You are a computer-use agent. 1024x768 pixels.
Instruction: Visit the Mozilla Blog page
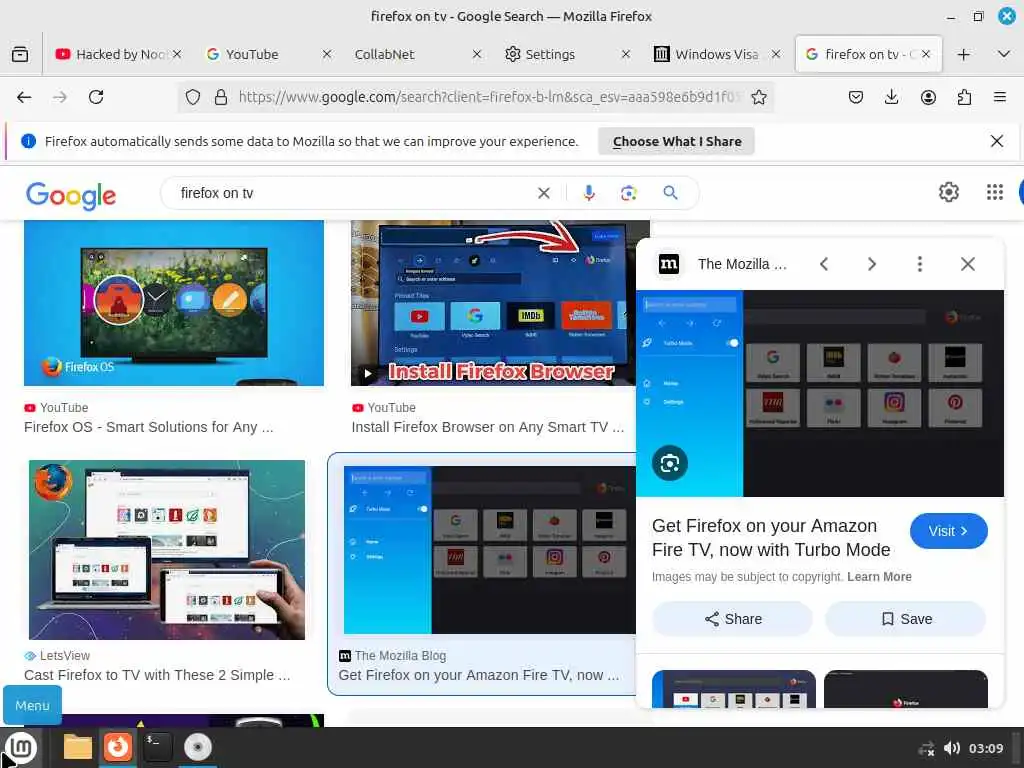click(x=948, y=531)
